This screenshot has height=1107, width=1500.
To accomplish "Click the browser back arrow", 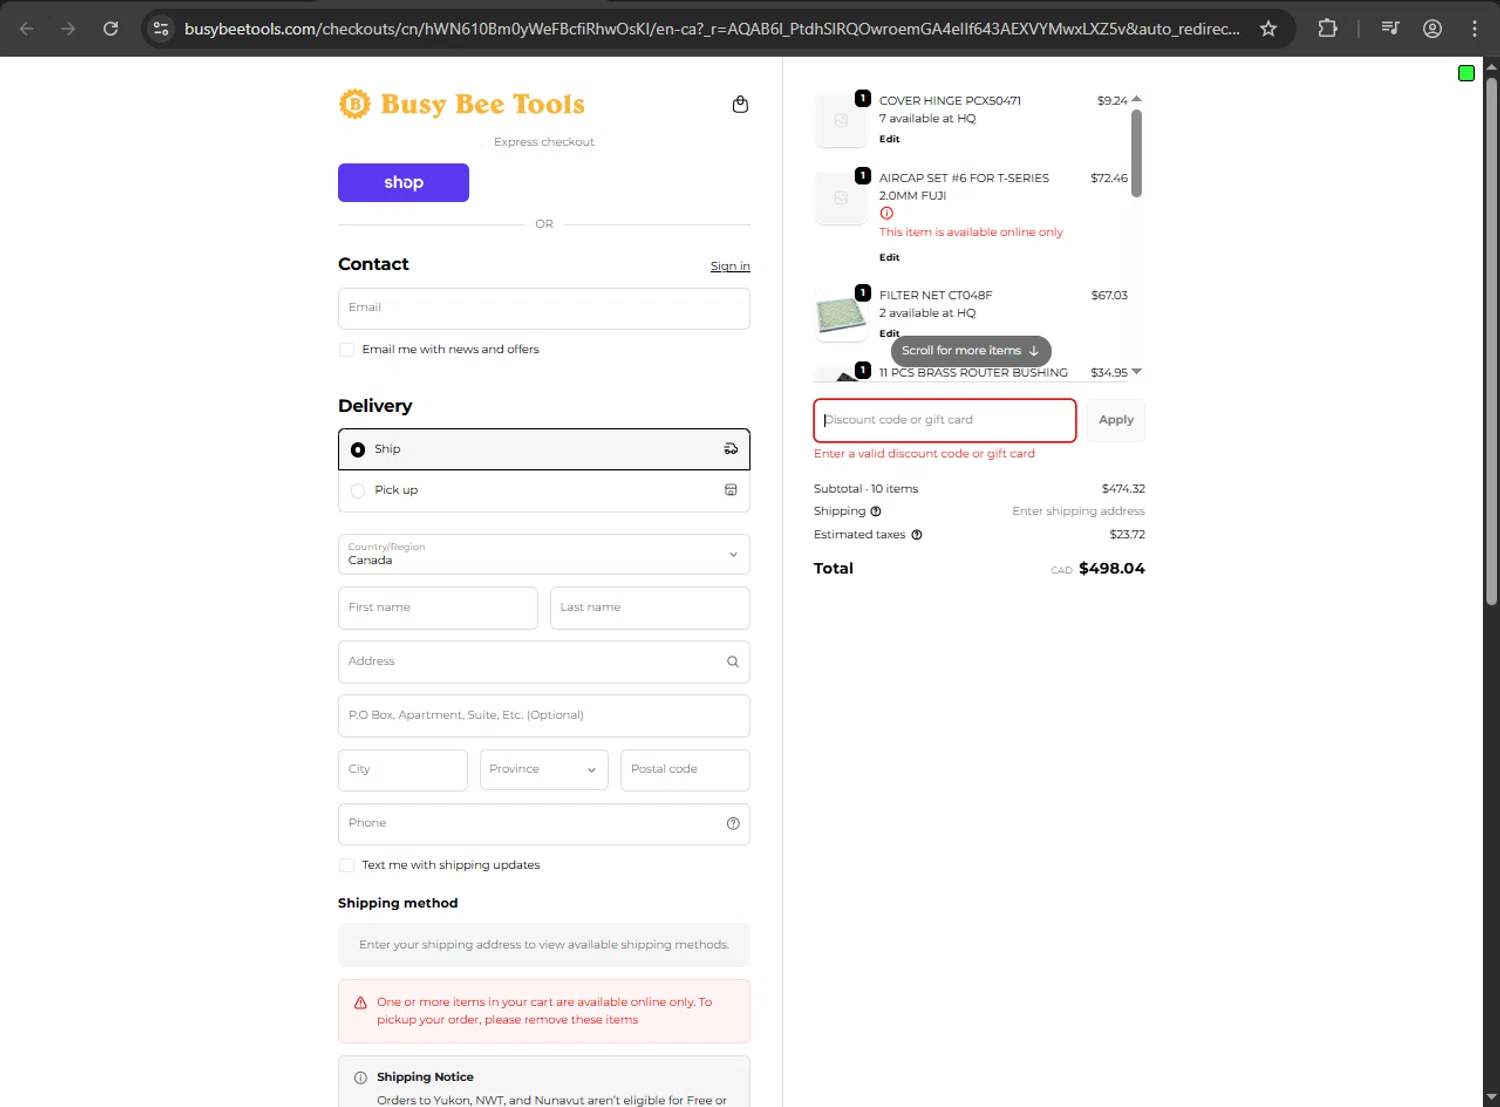I will pos(27,28).
